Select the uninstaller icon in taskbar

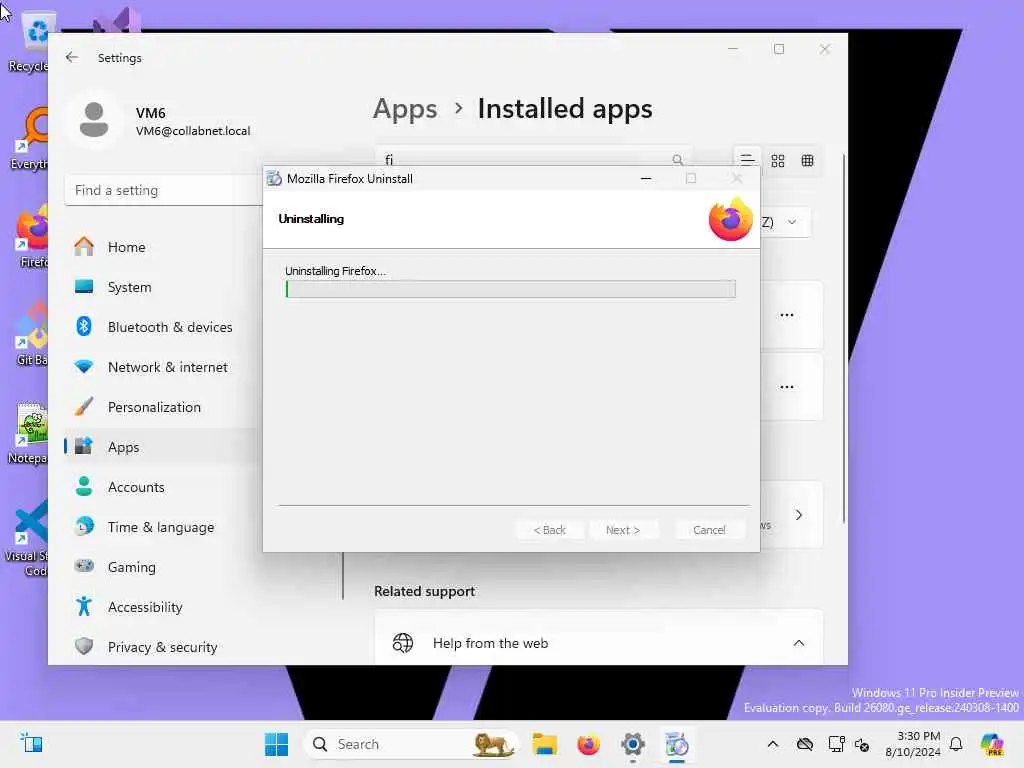click(x=677, y=744)
